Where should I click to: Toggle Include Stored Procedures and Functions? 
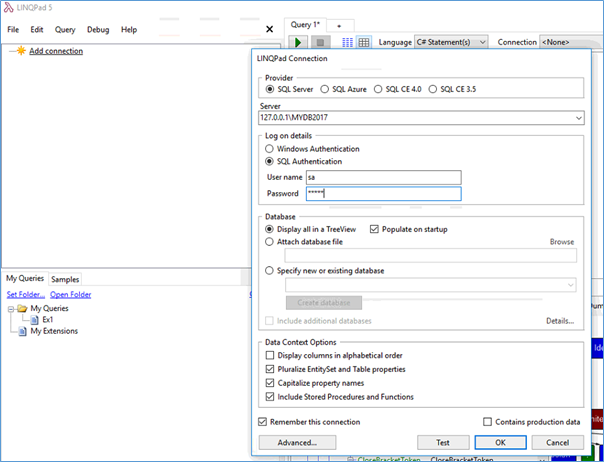click(x=270, y=396)
